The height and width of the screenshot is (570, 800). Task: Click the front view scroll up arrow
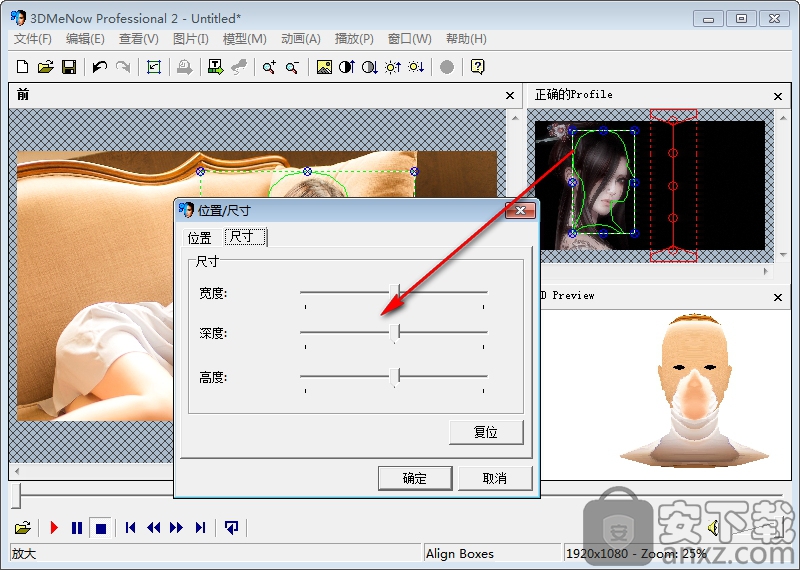(x=515, y=118)
